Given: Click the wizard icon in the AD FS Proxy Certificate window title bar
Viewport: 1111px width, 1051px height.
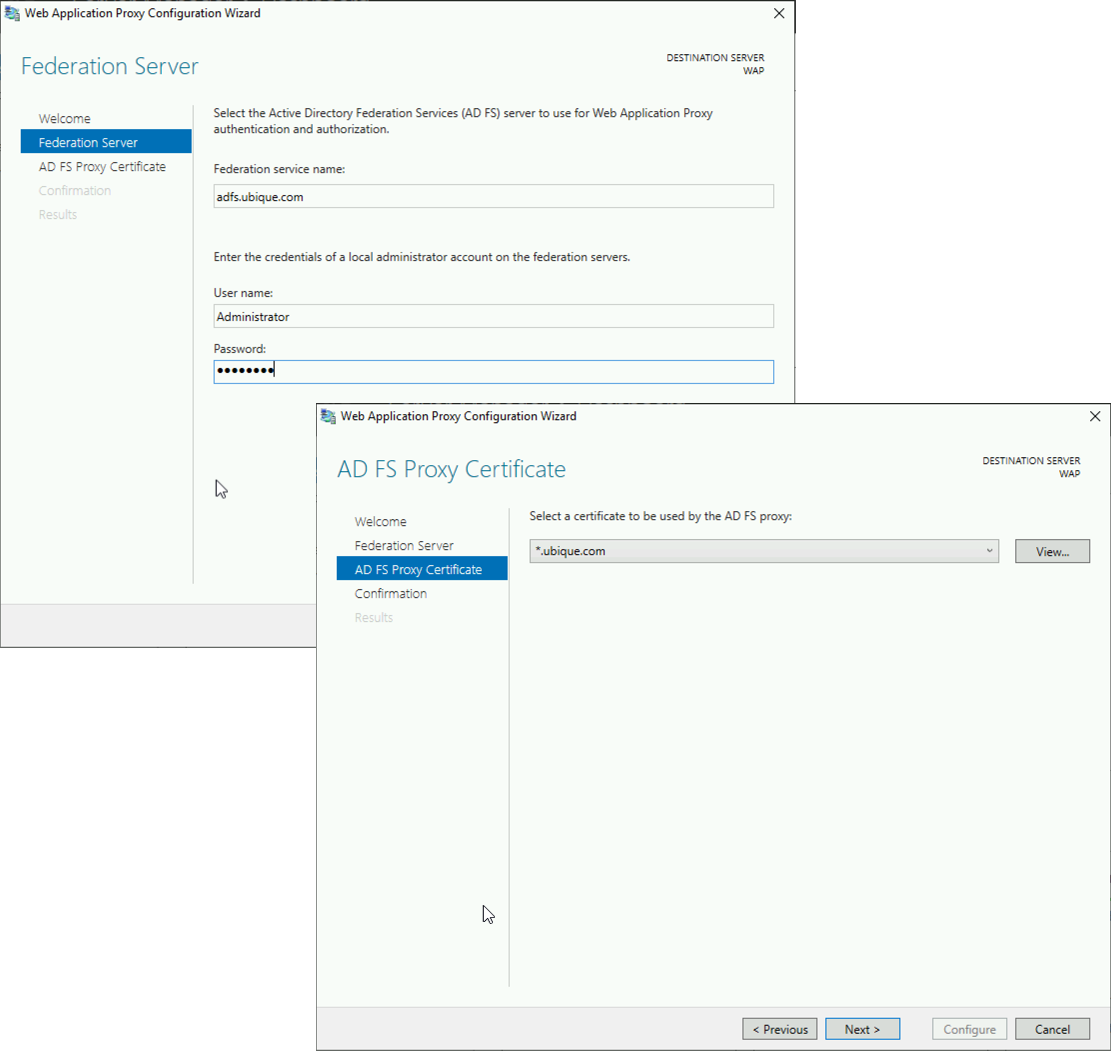Looking at the screenshot, I should pyautogui.click(x=328, y=417).
